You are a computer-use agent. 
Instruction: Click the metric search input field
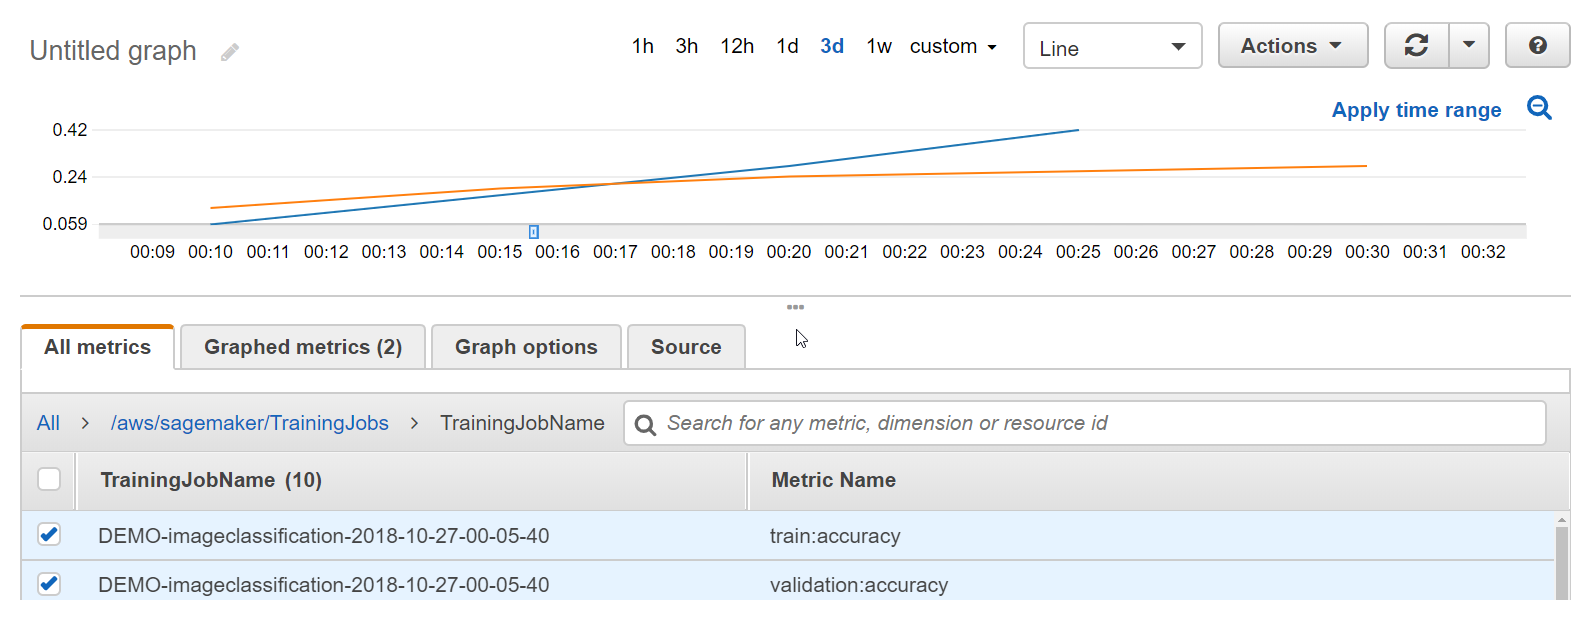click(1100, 423)
